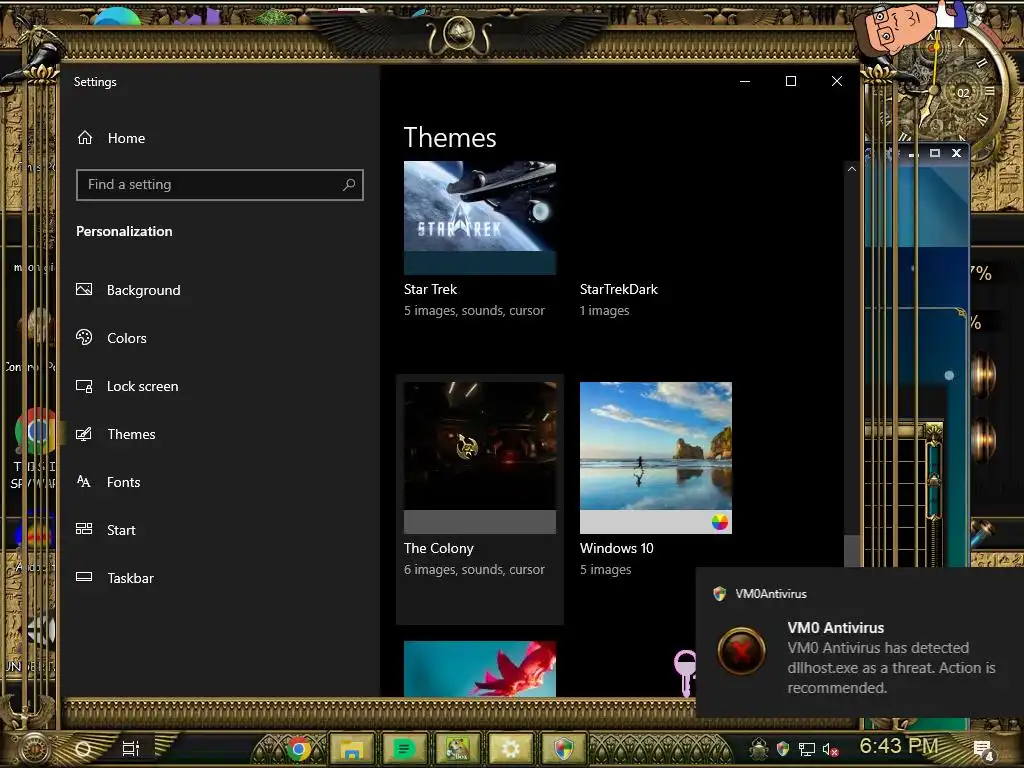Go to Background settings page

(144, 290)
